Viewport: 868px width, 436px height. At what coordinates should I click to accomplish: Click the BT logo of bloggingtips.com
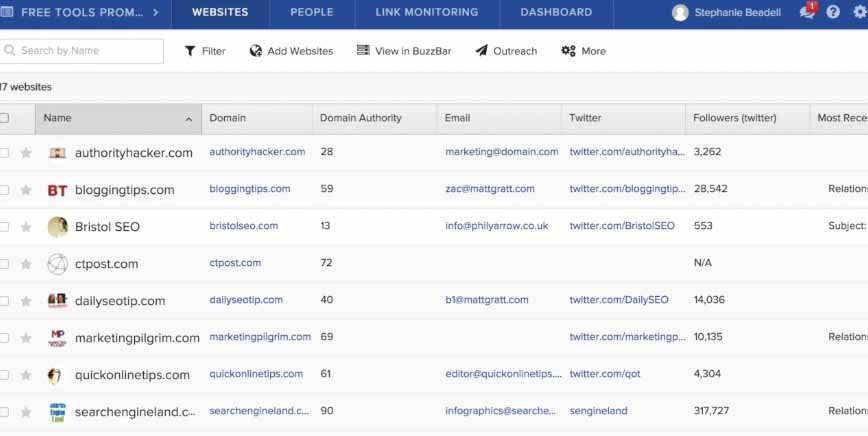57,190
